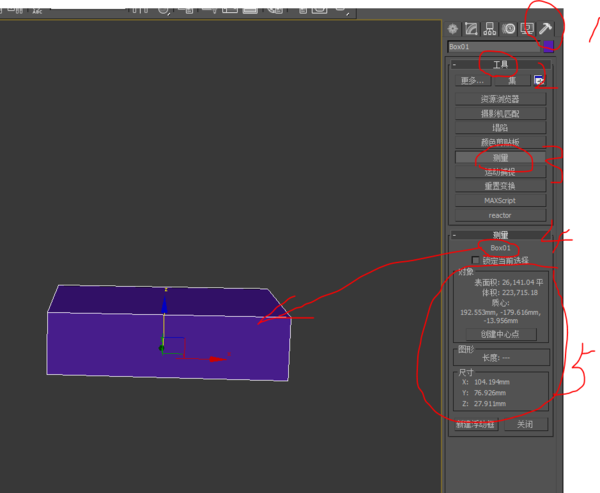The height and width of the screenshot is (493, 600).
Task: Open the Display panel tab
Action: click(x=527, y=29)
